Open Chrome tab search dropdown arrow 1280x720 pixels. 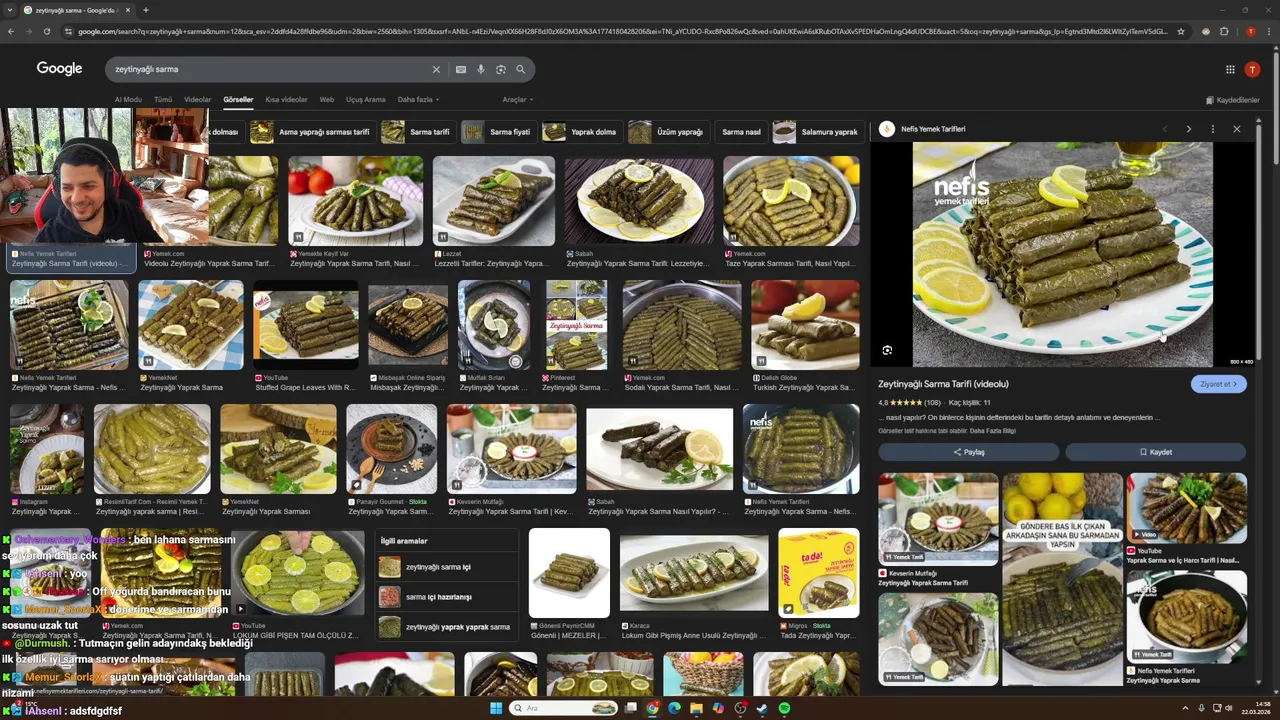pos(11,10)
